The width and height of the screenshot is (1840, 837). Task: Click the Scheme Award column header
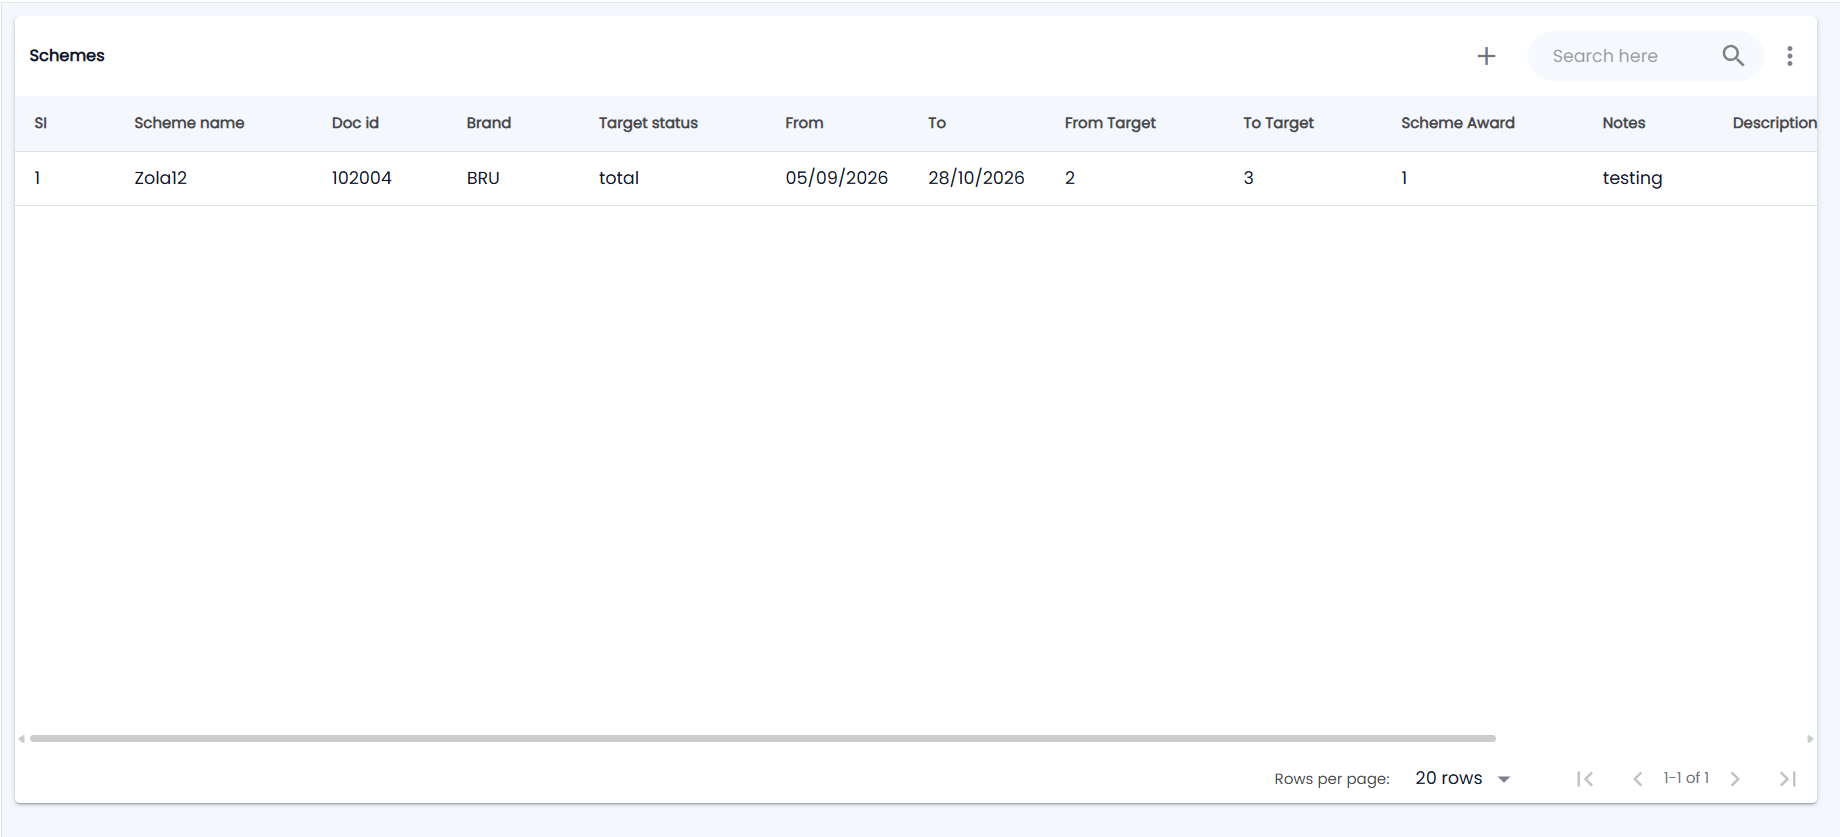pyautogui.click(x=1457, y=123)
